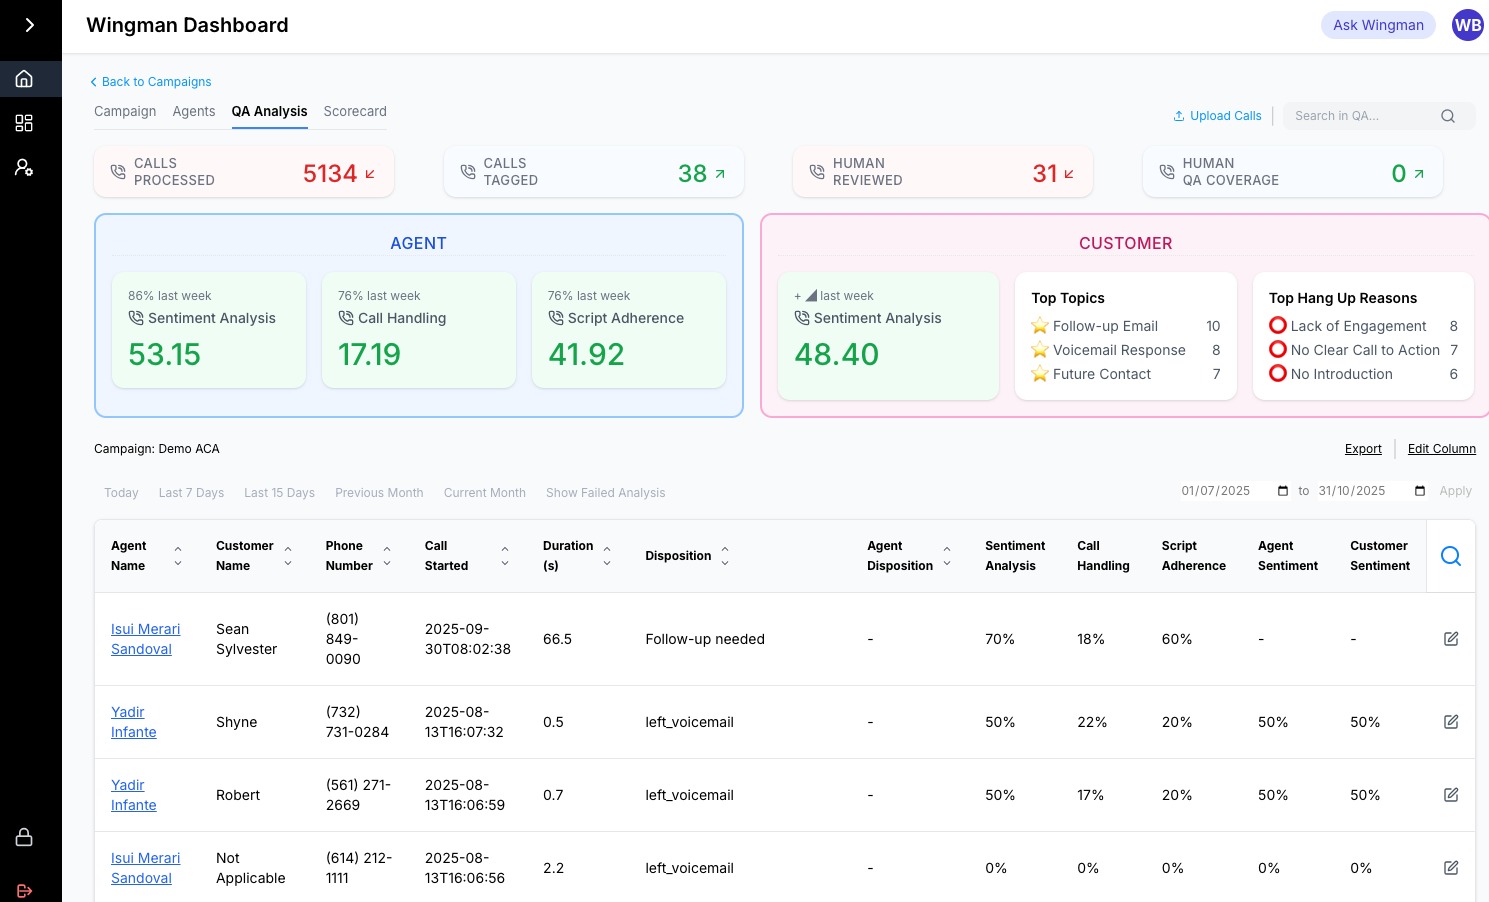Edit the Sean Sylvester call row
The width and height of the screenshot is (1489, 902).
click(x=1450, y=639)
